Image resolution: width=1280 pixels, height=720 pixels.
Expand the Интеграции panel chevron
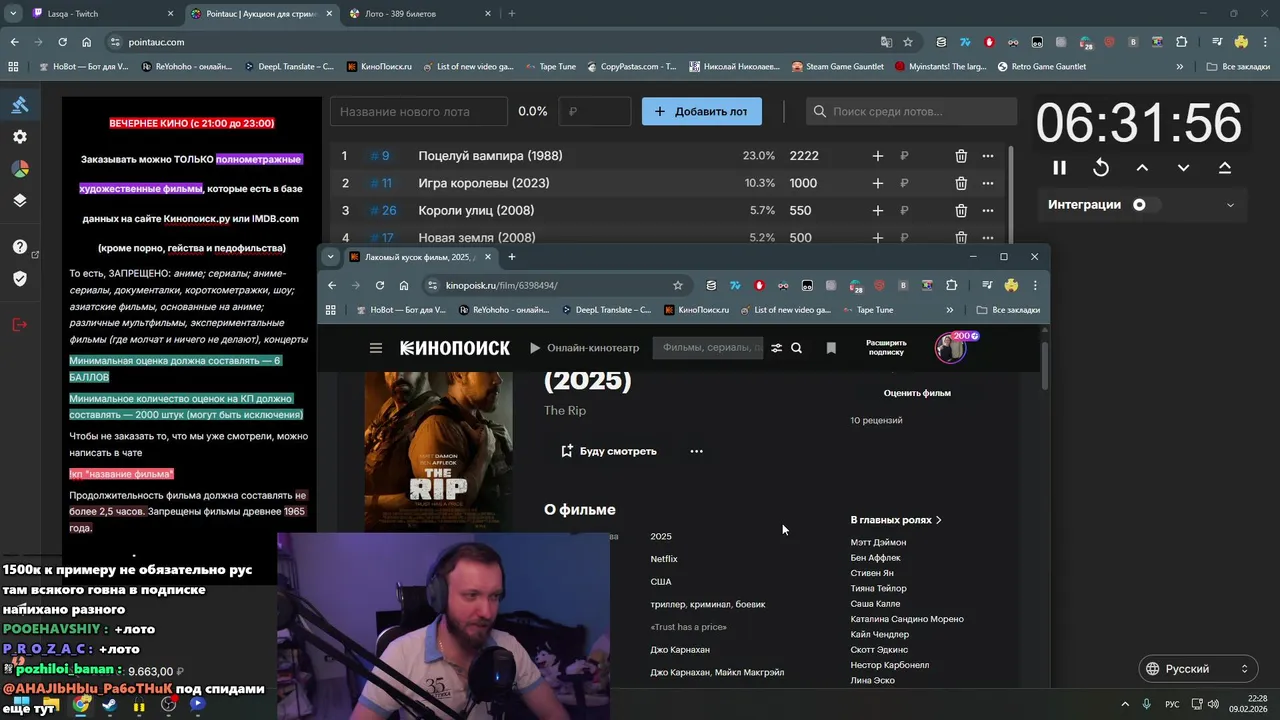coord(1230,205)
